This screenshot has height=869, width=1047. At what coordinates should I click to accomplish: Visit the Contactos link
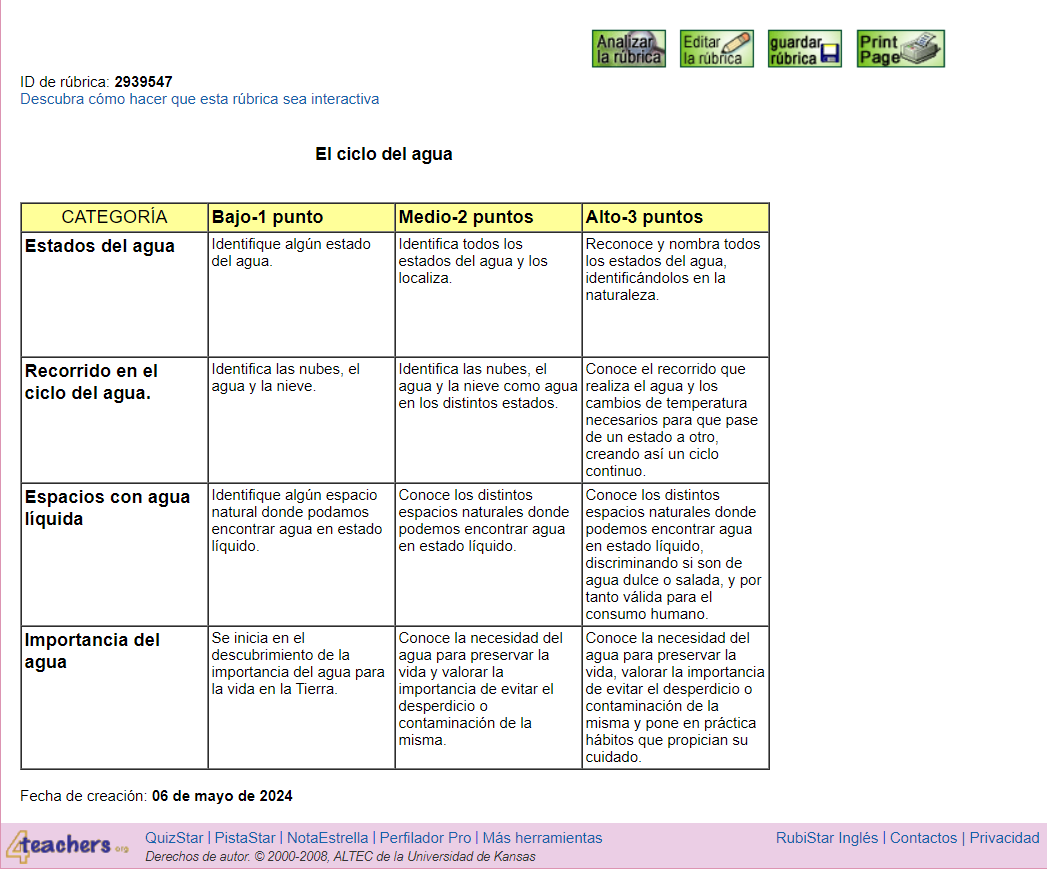click(x=923, y=838)
